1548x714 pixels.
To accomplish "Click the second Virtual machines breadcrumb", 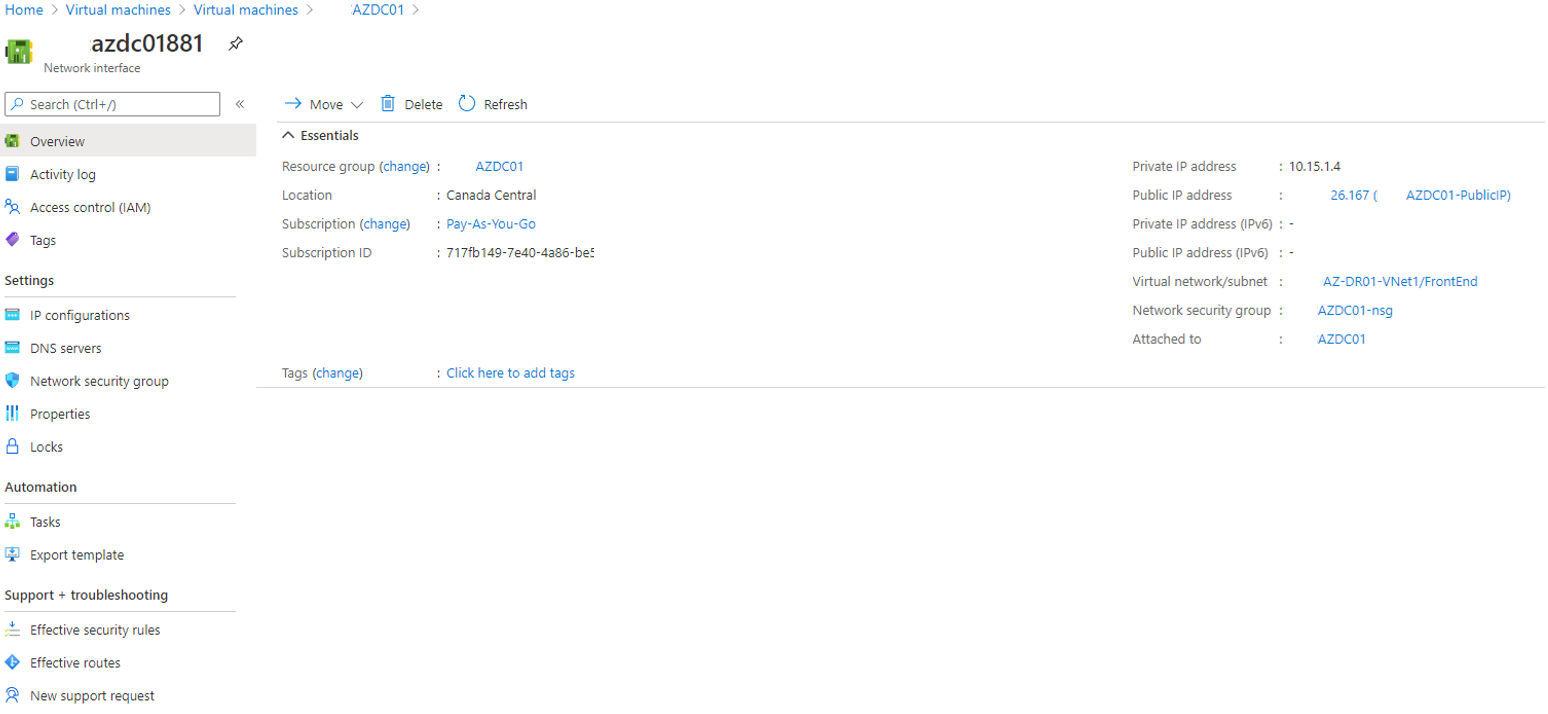I will [246, 10].
